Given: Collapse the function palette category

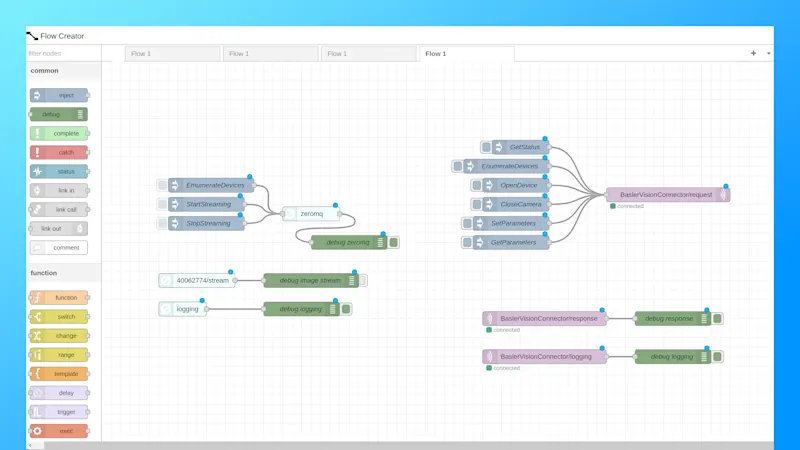Looking at the screenshot, I should (45, 273).
